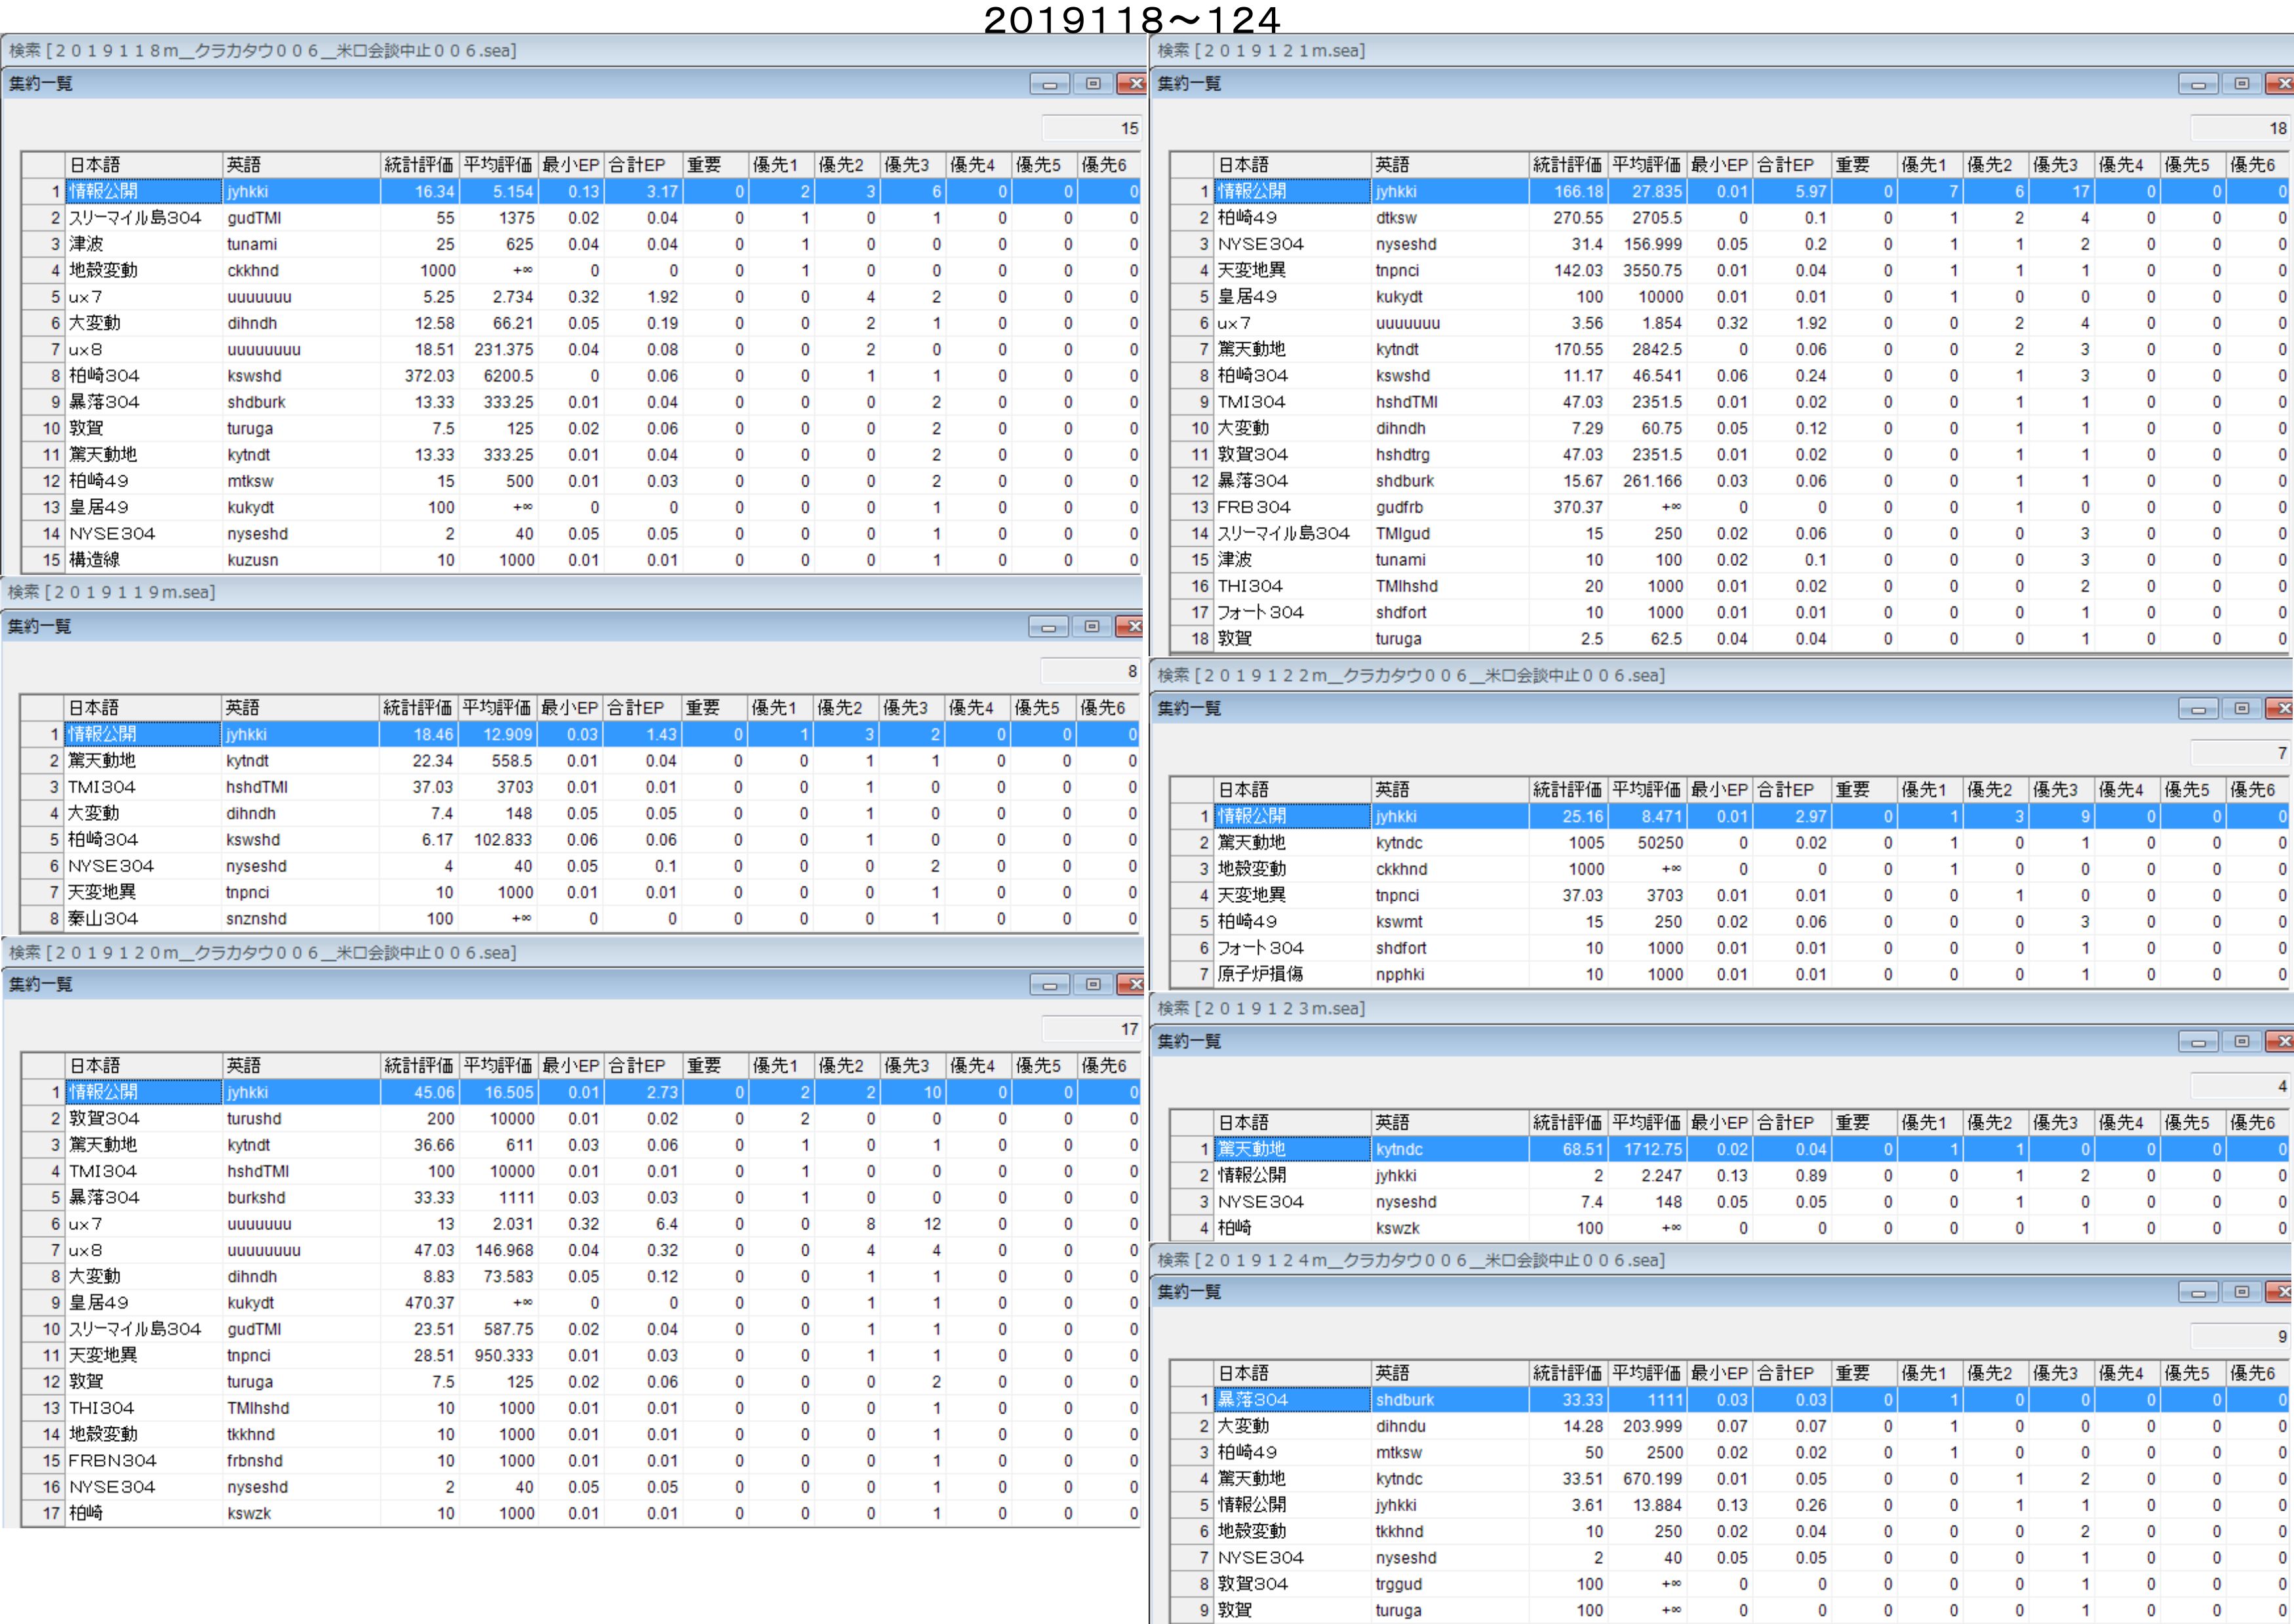Sort by 統計評価 header in 20191118m table
The image size is (2294, 1624).
pyautogui.click(x=418, y=165)
